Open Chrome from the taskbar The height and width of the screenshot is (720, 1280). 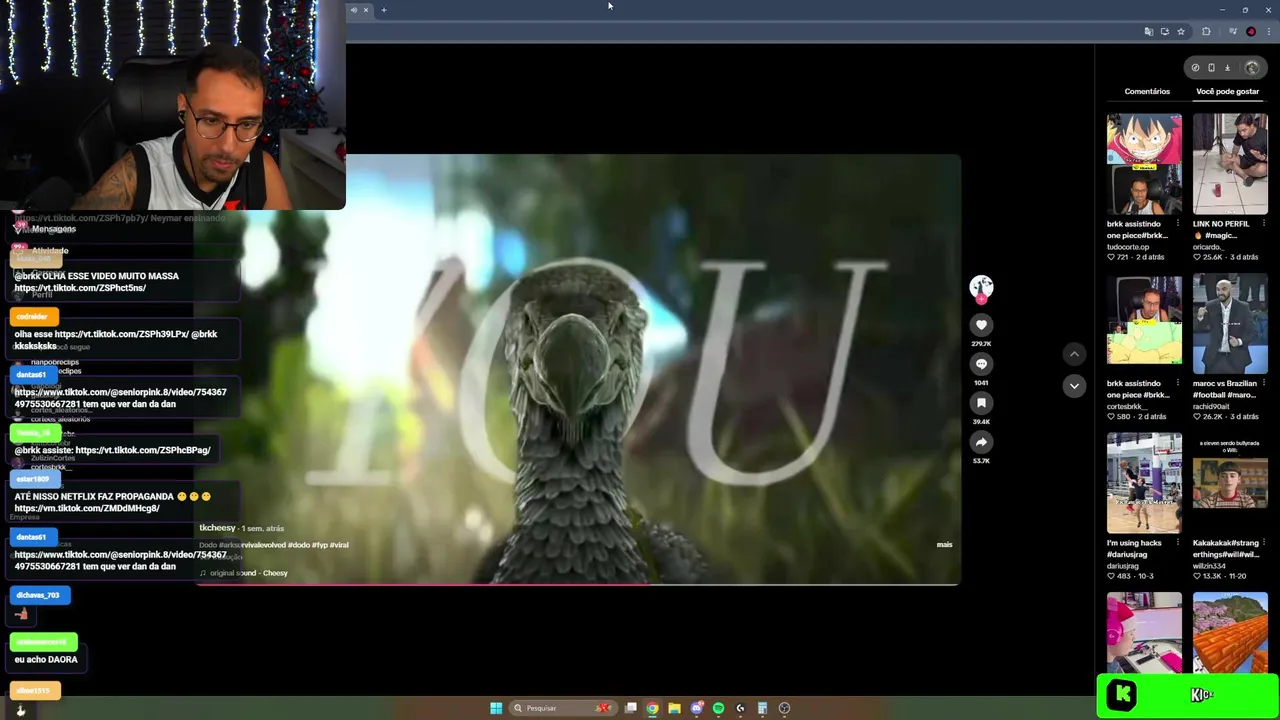tap(652, 708)
